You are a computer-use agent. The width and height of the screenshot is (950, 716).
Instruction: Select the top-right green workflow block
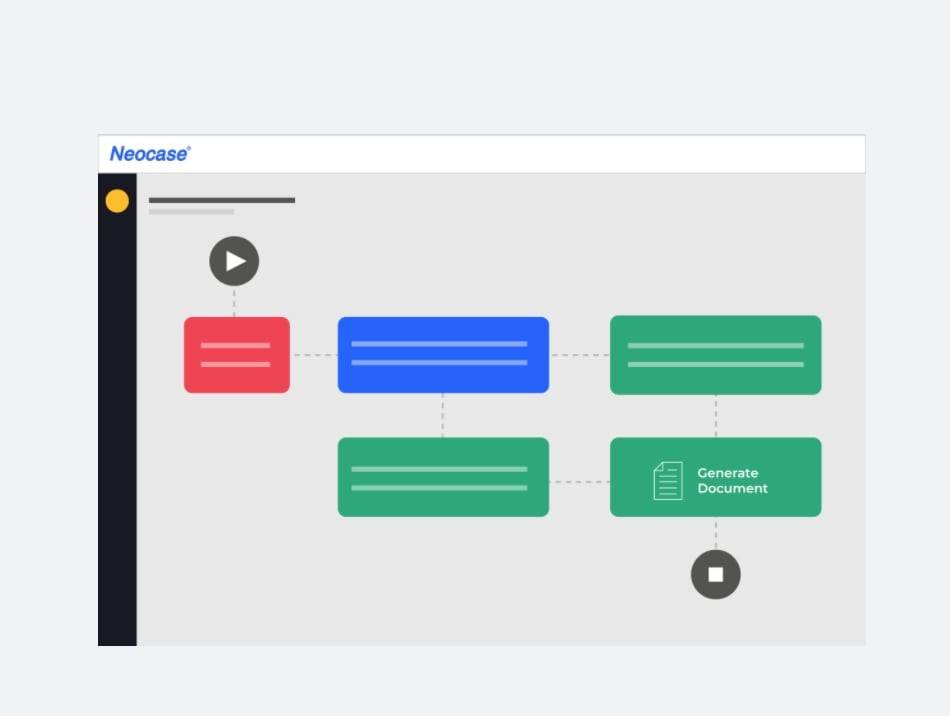[716, 355]
